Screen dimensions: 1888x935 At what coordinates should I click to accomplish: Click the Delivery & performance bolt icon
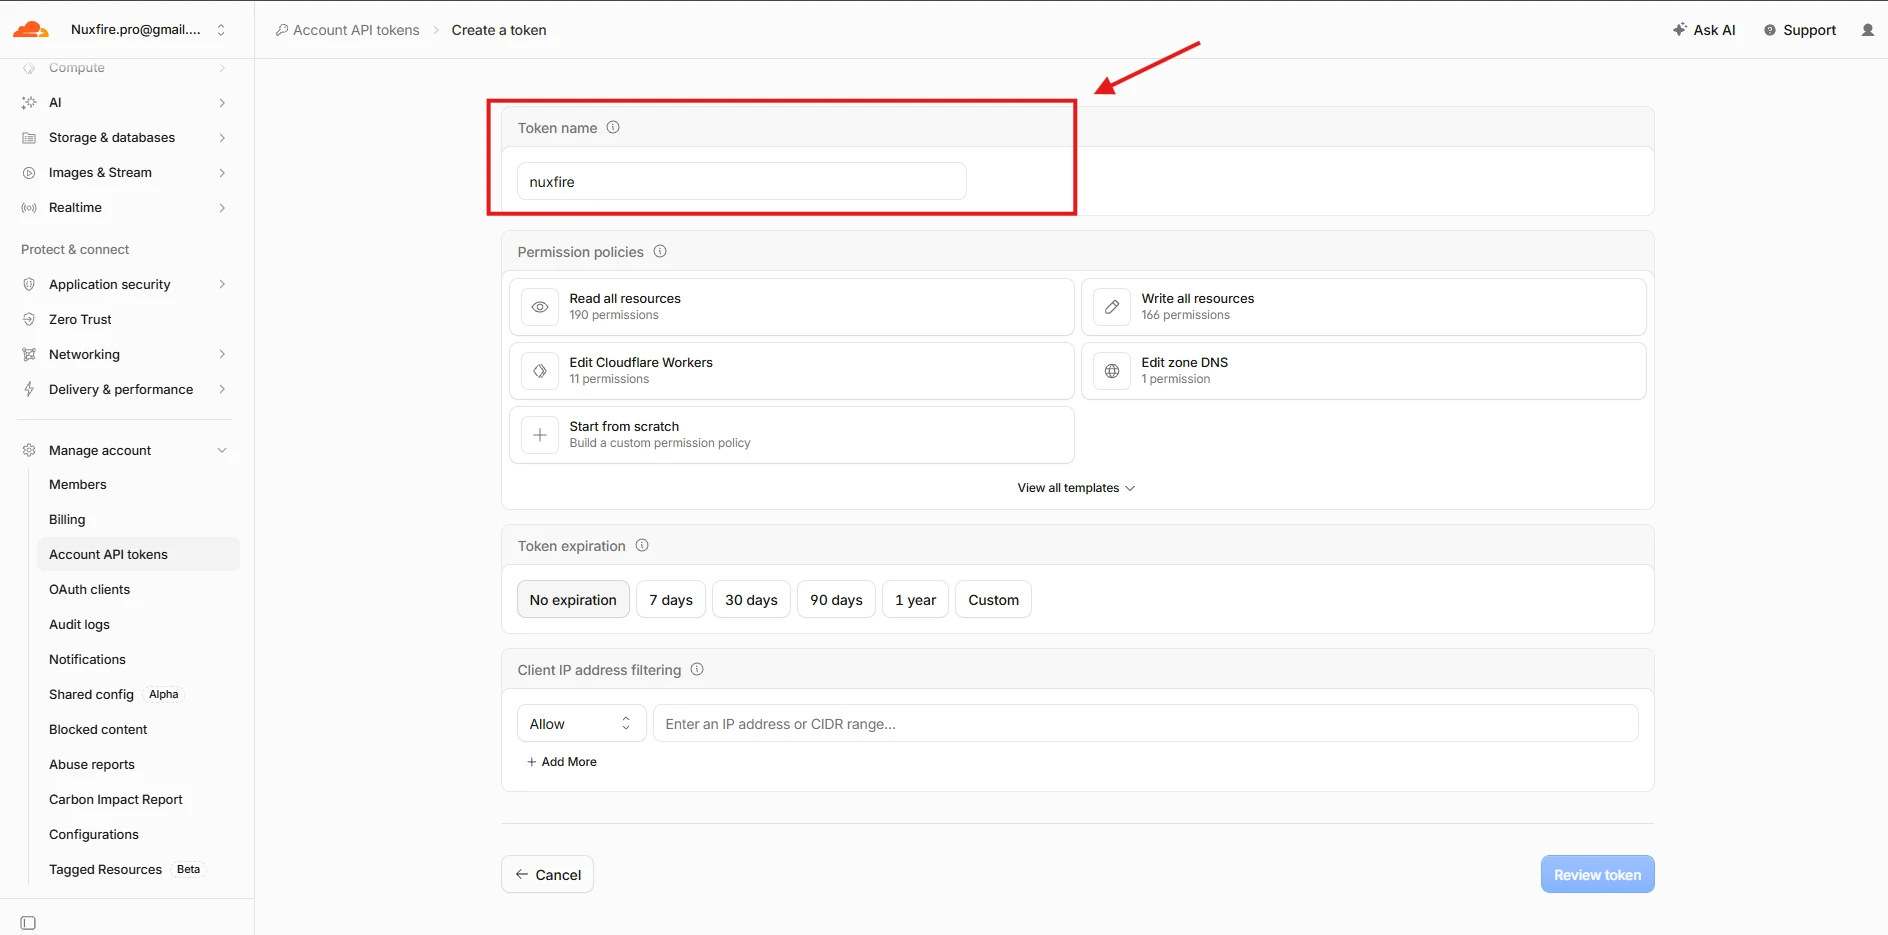tap(29, 390)
